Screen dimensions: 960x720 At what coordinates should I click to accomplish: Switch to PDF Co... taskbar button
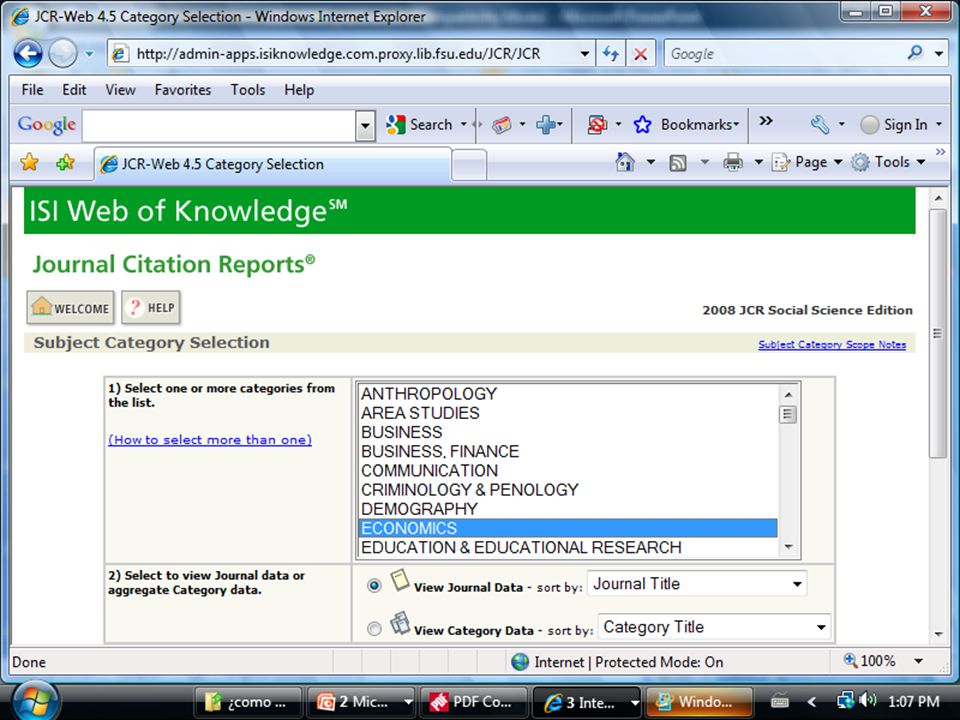(473, 702)
